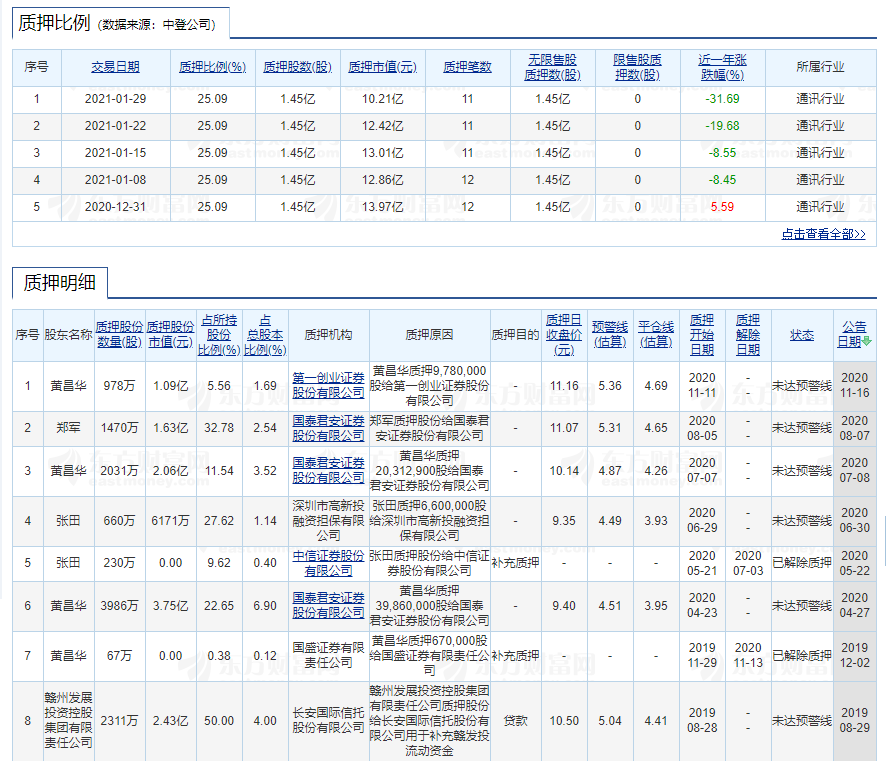886x761 pixels.
Task: Click 已解除质押 status in row 5
Action: point(801,563)
